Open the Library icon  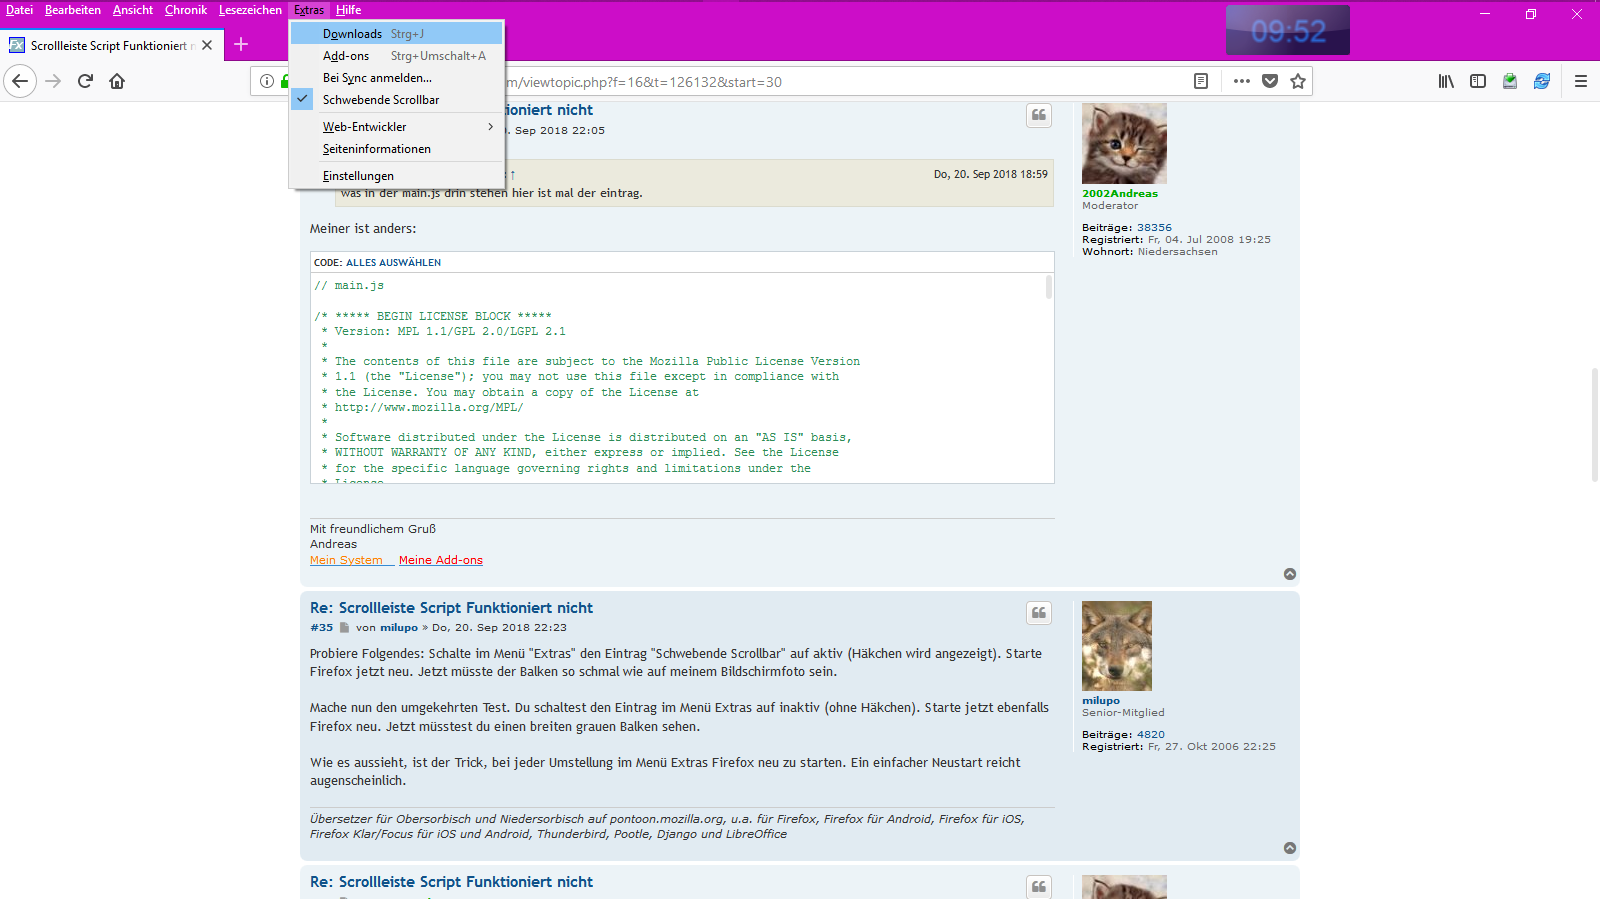click(x=1446, y=81)
